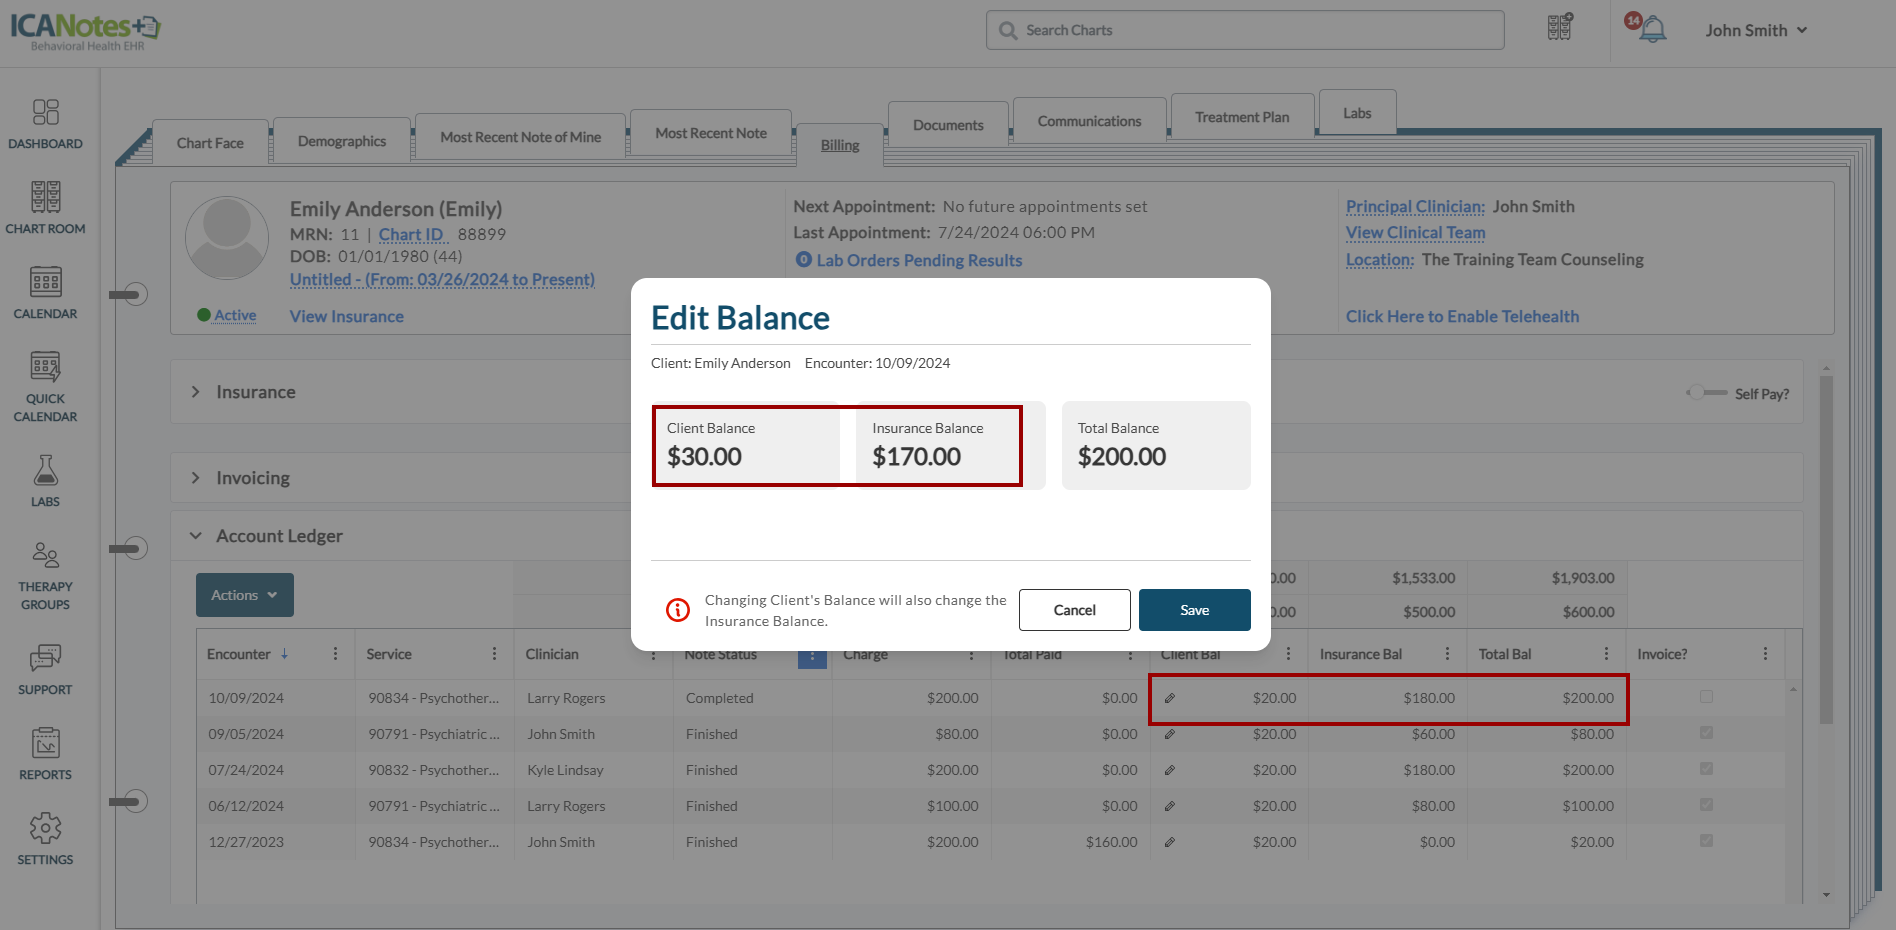
Task: Open the Dashboard icon in sidebar
Action: (45, 113)
